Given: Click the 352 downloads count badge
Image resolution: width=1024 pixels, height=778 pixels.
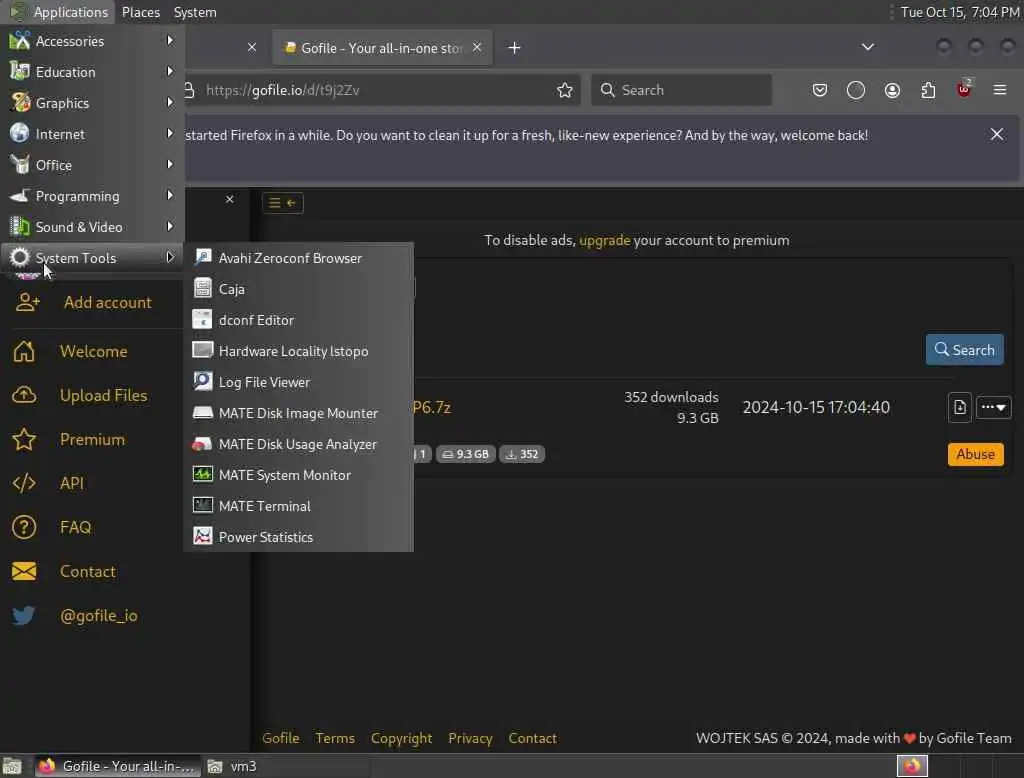Looking at the screenshot, I should 522,454.
